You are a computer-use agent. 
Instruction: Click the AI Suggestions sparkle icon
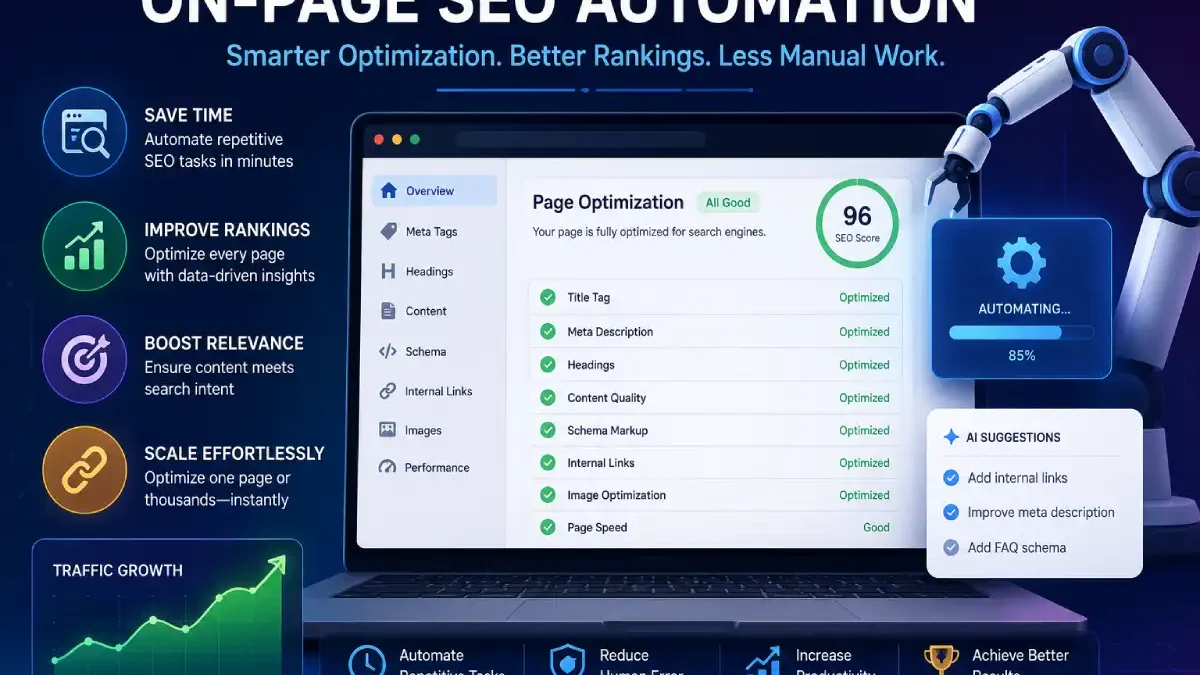point(951,437)
